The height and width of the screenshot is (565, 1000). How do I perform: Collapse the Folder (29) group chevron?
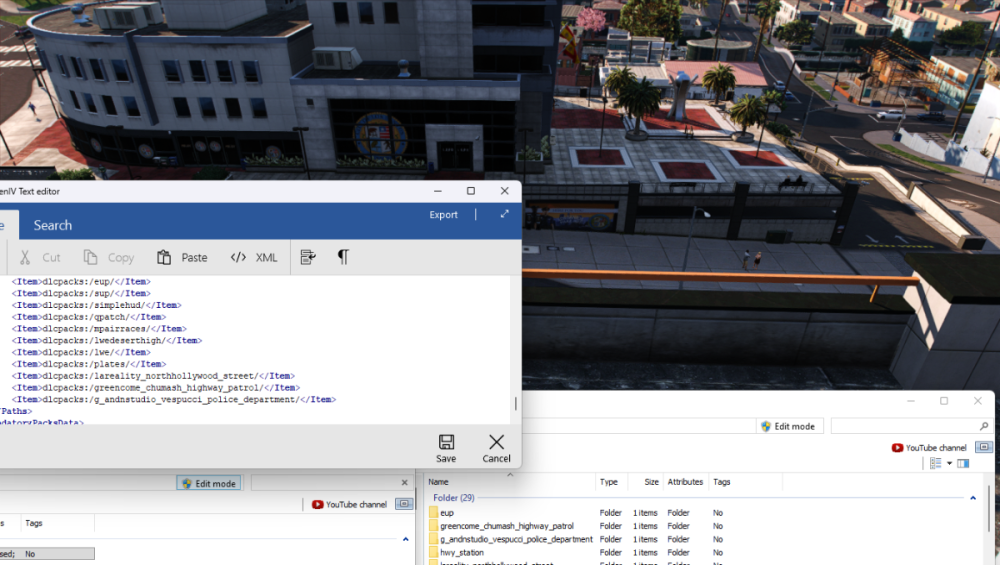point(973,498)
